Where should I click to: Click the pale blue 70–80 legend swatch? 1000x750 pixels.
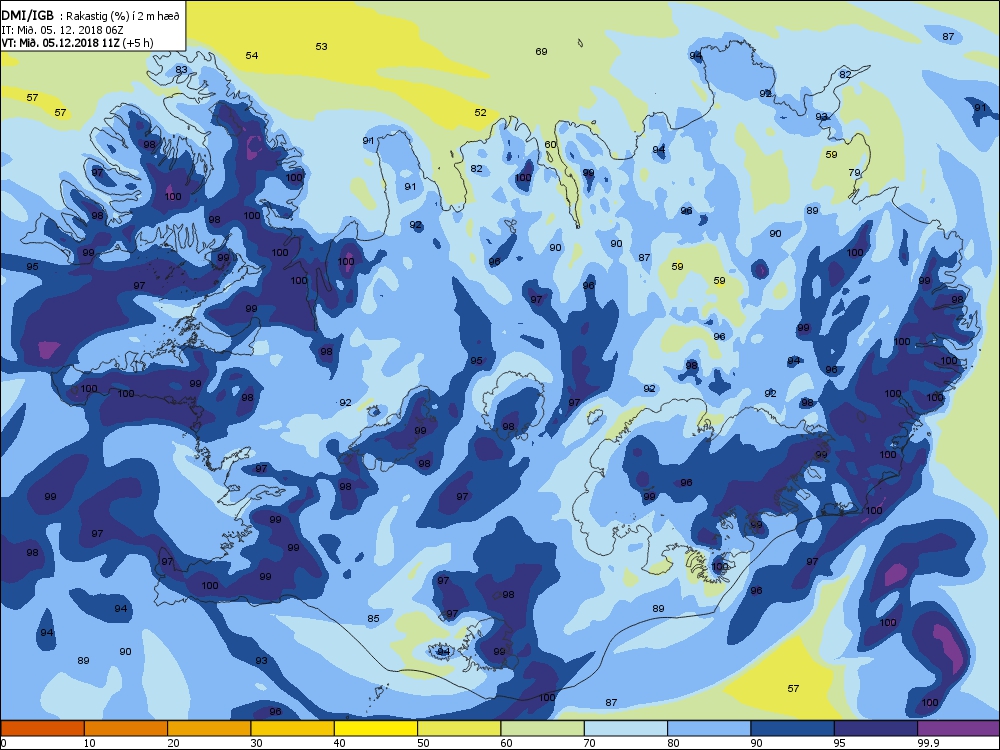(x=626, y=728)
